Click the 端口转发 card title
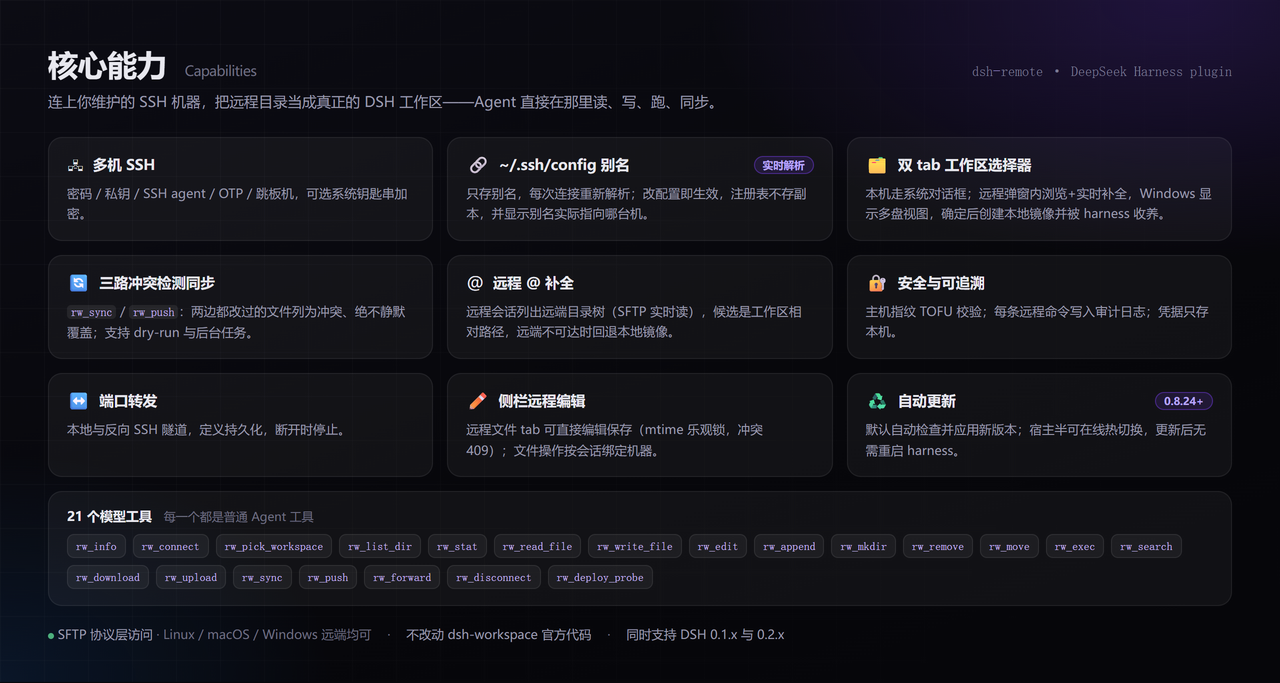 tap(128, 401)
